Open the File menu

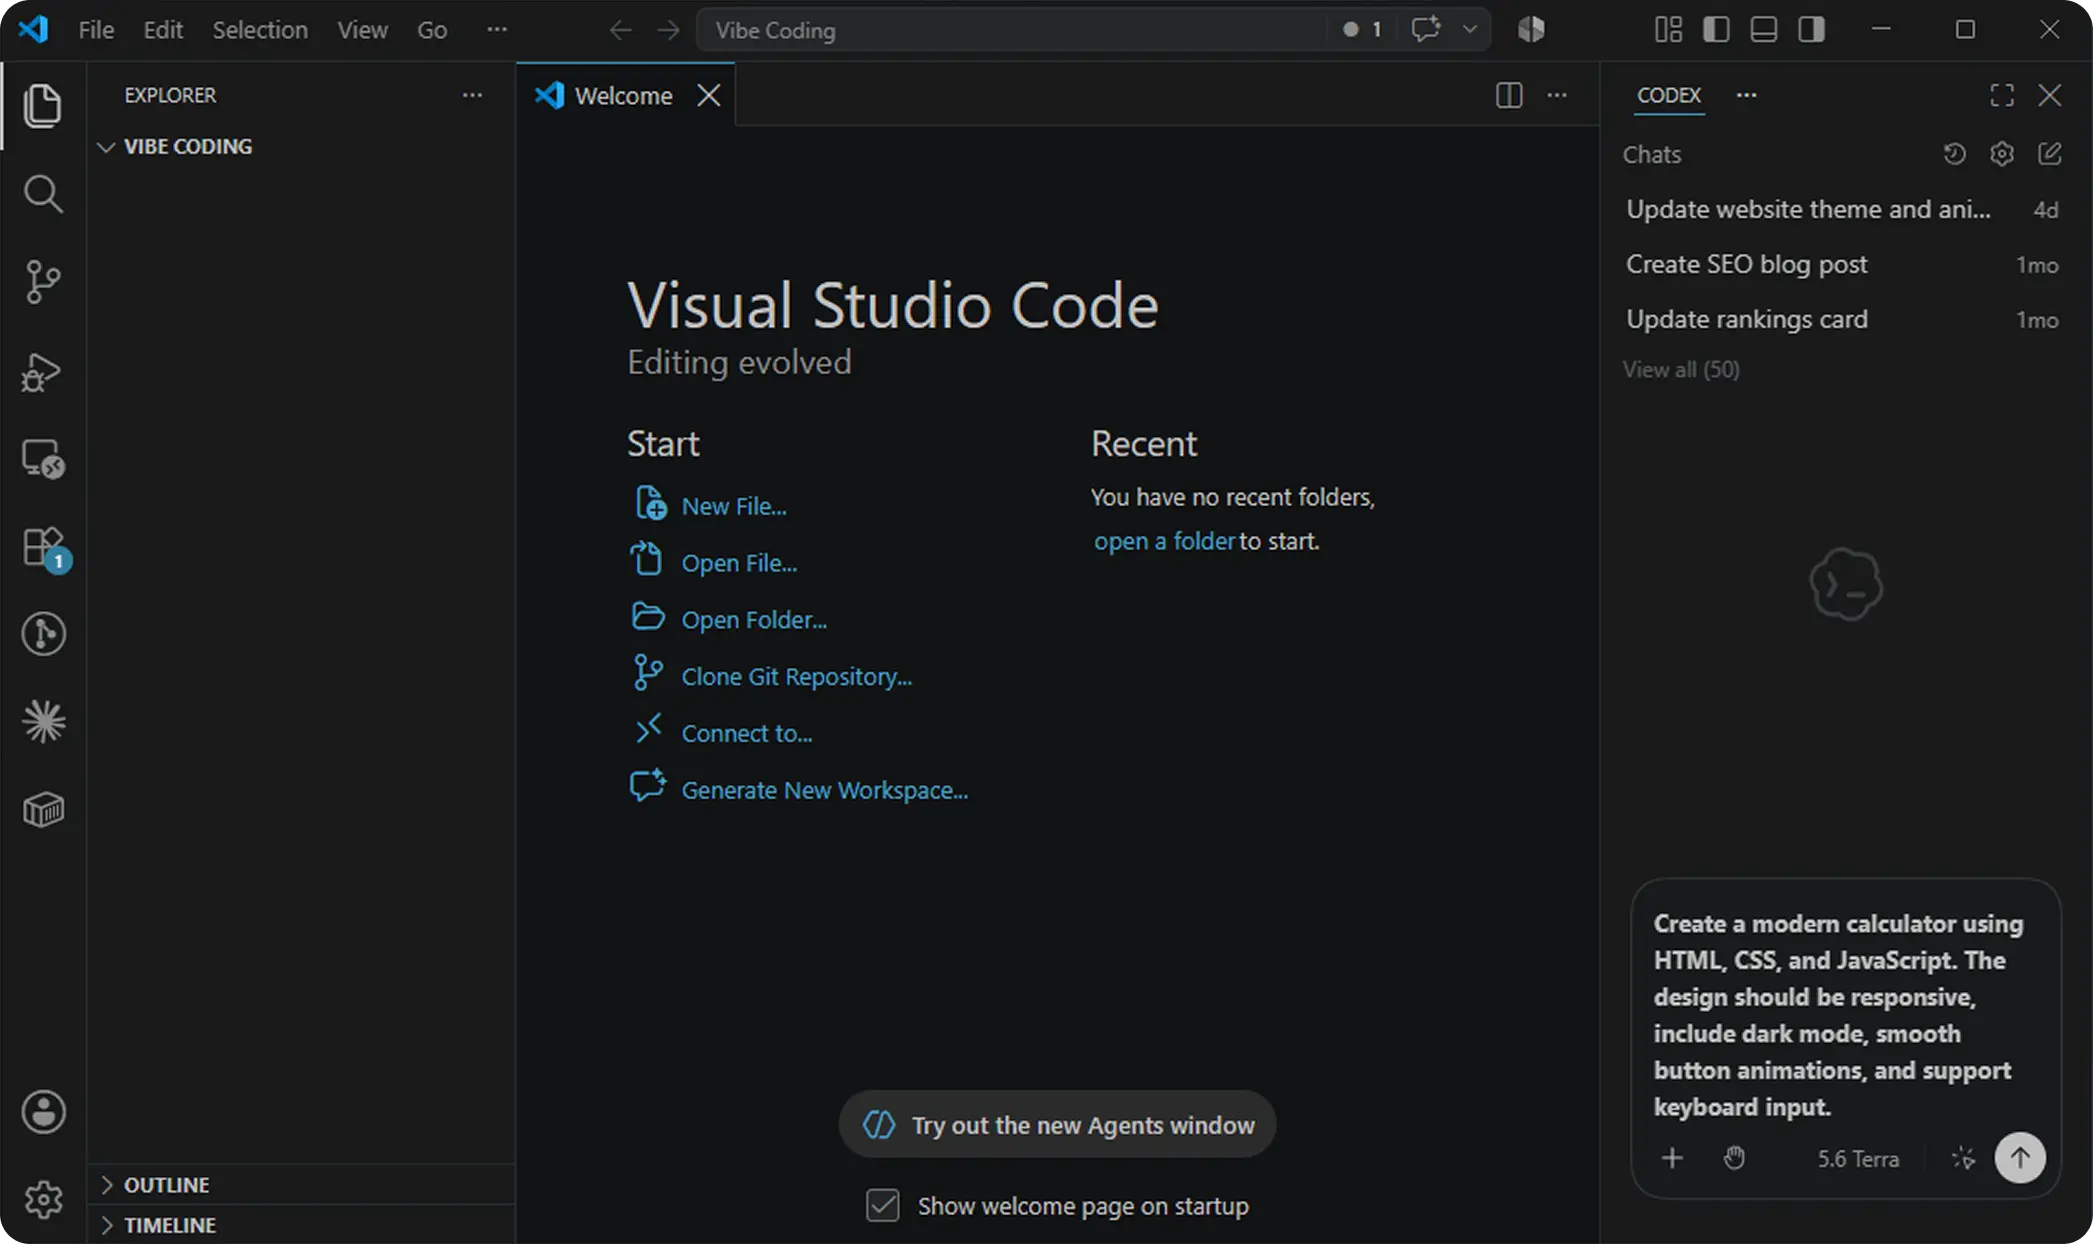pyautogui.click(x=96, y=30)
